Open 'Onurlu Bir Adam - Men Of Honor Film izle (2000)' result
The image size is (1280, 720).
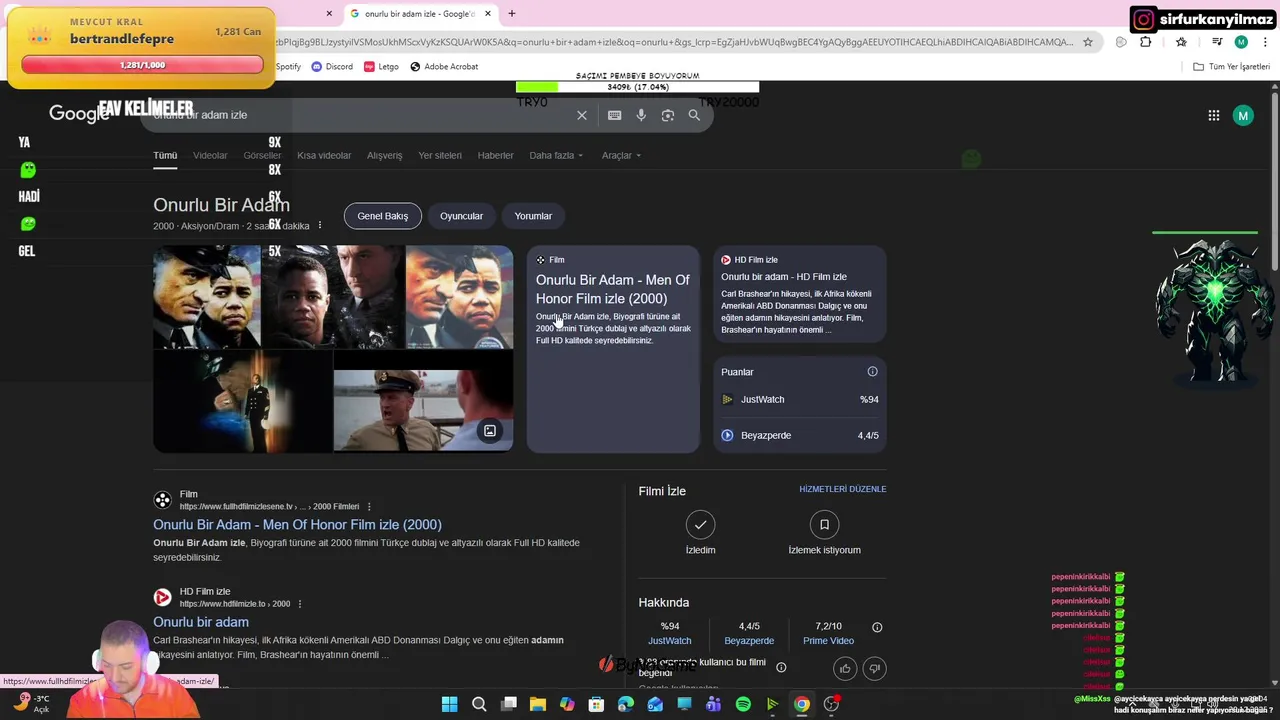(297, 525)
